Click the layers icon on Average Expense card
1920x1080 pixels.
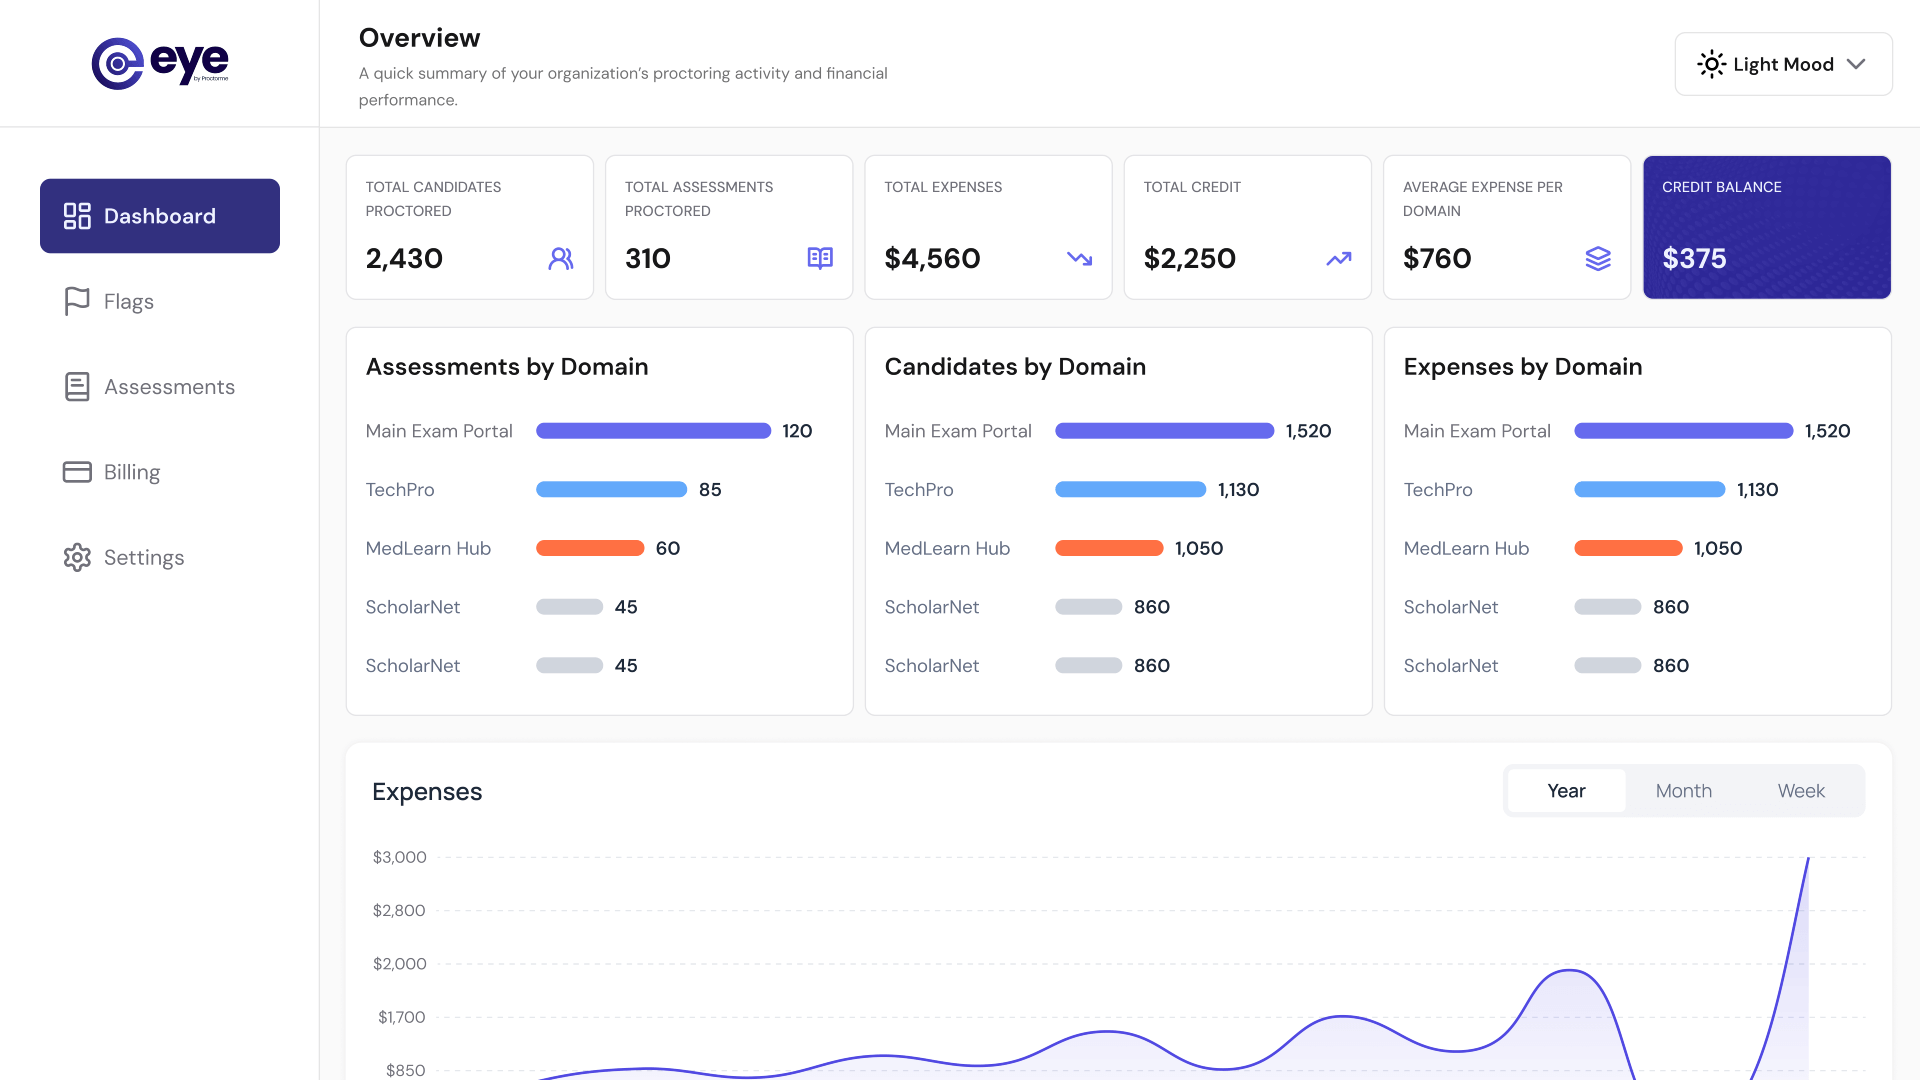coord(1598,258)
